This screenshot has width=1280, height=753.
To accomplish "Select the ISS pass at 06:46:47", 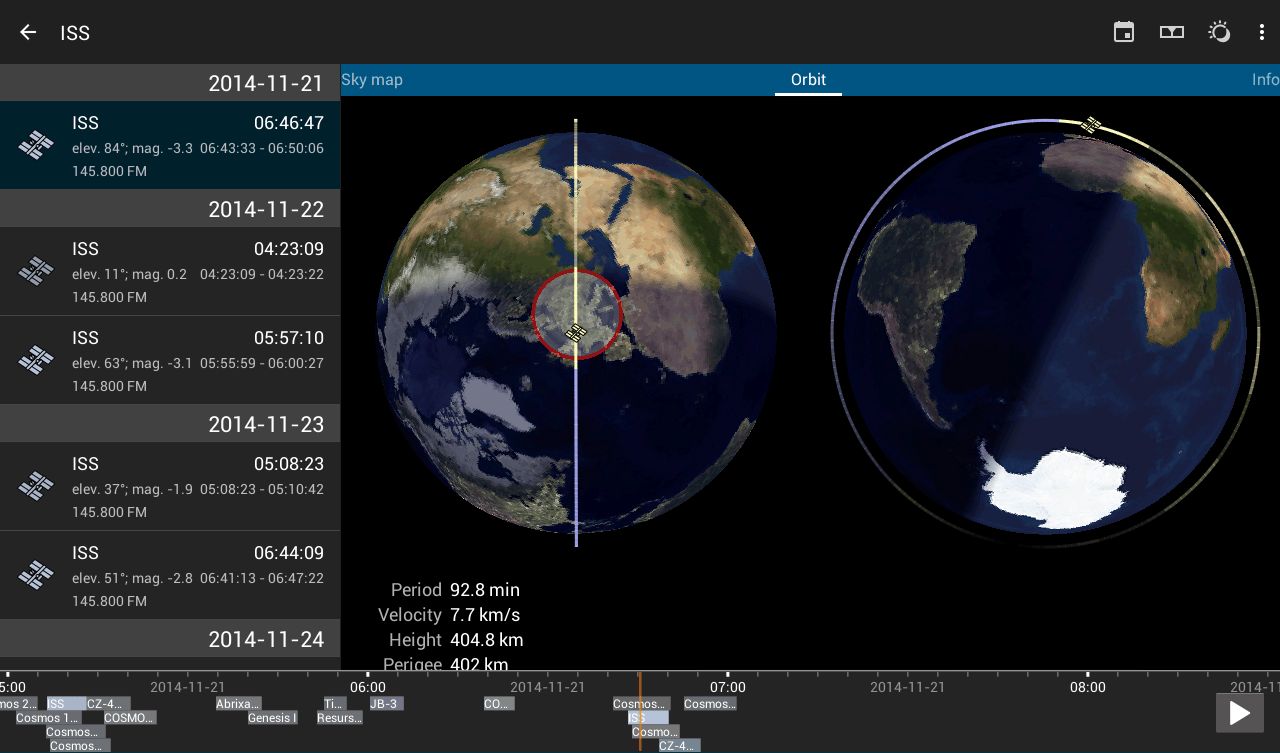I will coord(170,145).
